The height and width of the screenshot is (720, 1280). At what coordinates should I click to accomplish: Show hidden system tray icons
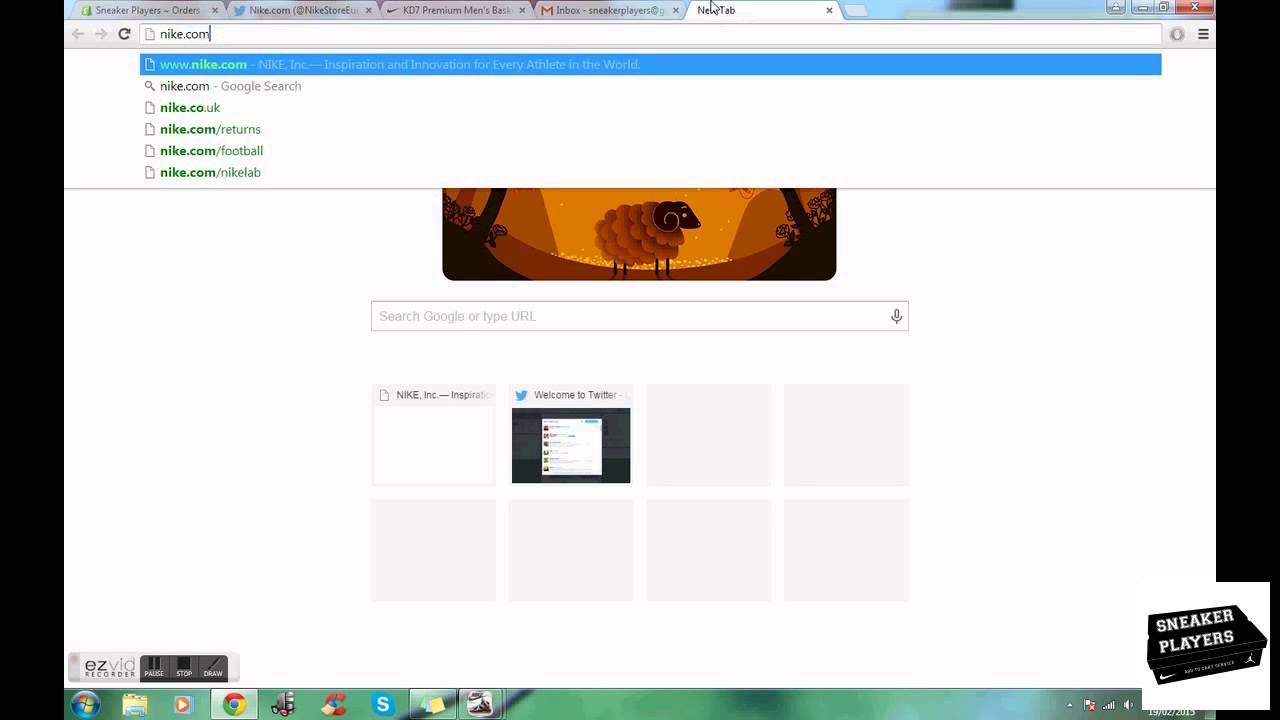tap(1069, 705)
